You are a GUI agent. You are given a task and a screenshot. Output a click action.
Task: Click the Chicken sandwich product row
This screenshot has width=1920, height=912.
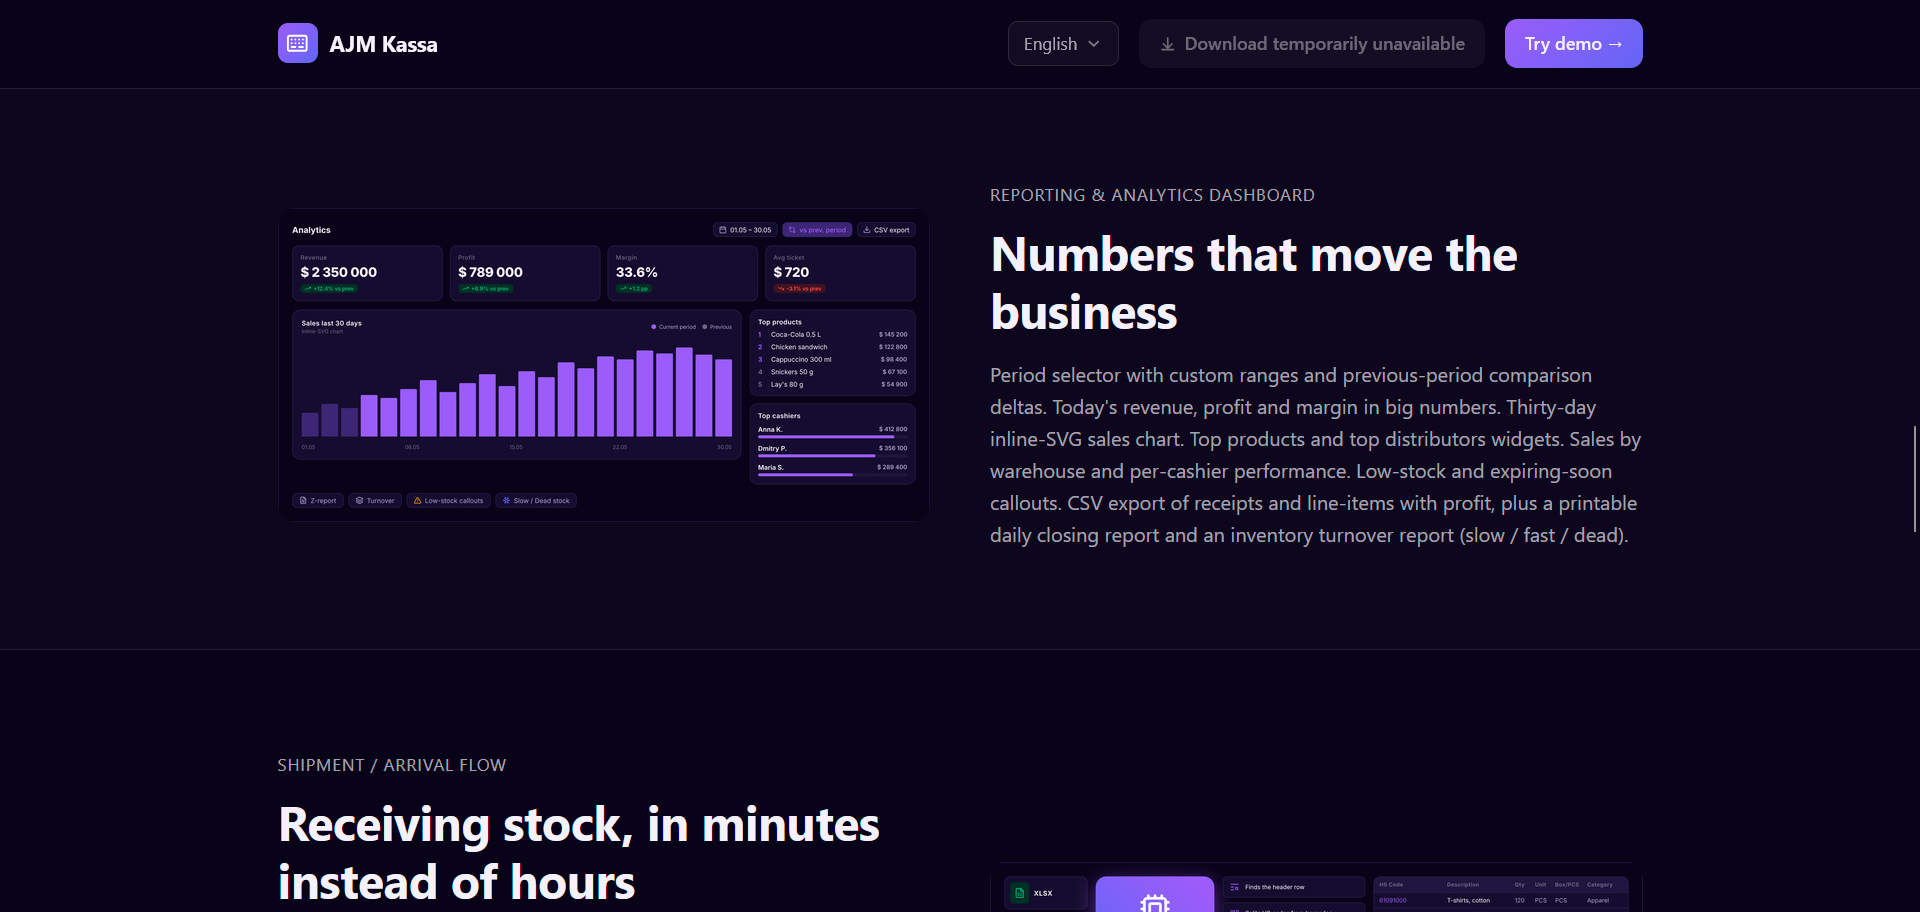tap(832, 347)
